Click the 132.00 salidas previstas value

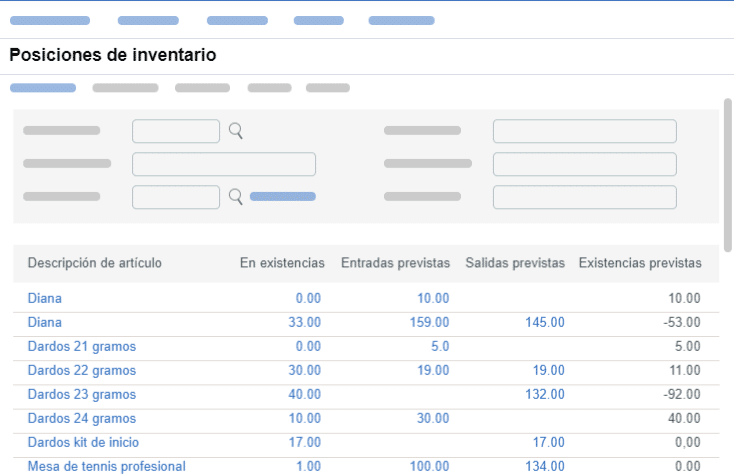pyautogui.click(x=545, y=395)
